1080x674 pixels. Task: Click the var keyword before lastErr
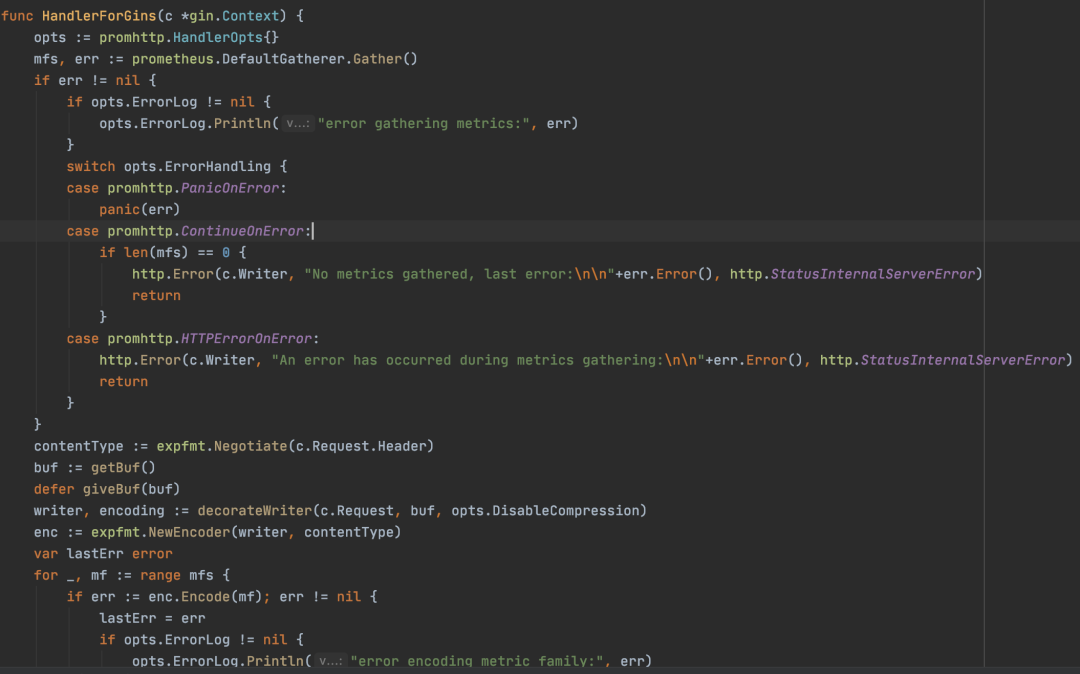[x=45, y=554]
